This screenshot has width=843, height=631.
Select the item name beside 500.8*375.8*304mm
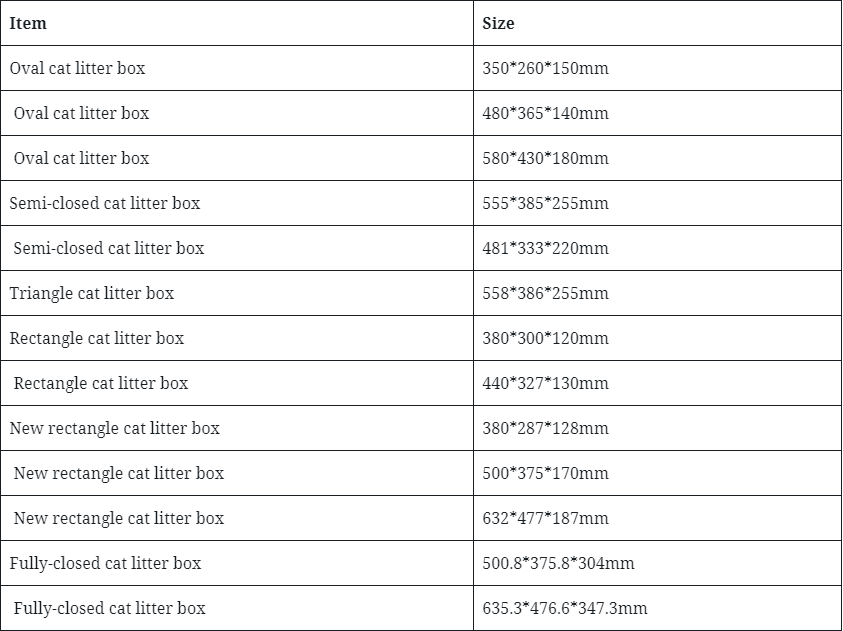coord(105,563)
